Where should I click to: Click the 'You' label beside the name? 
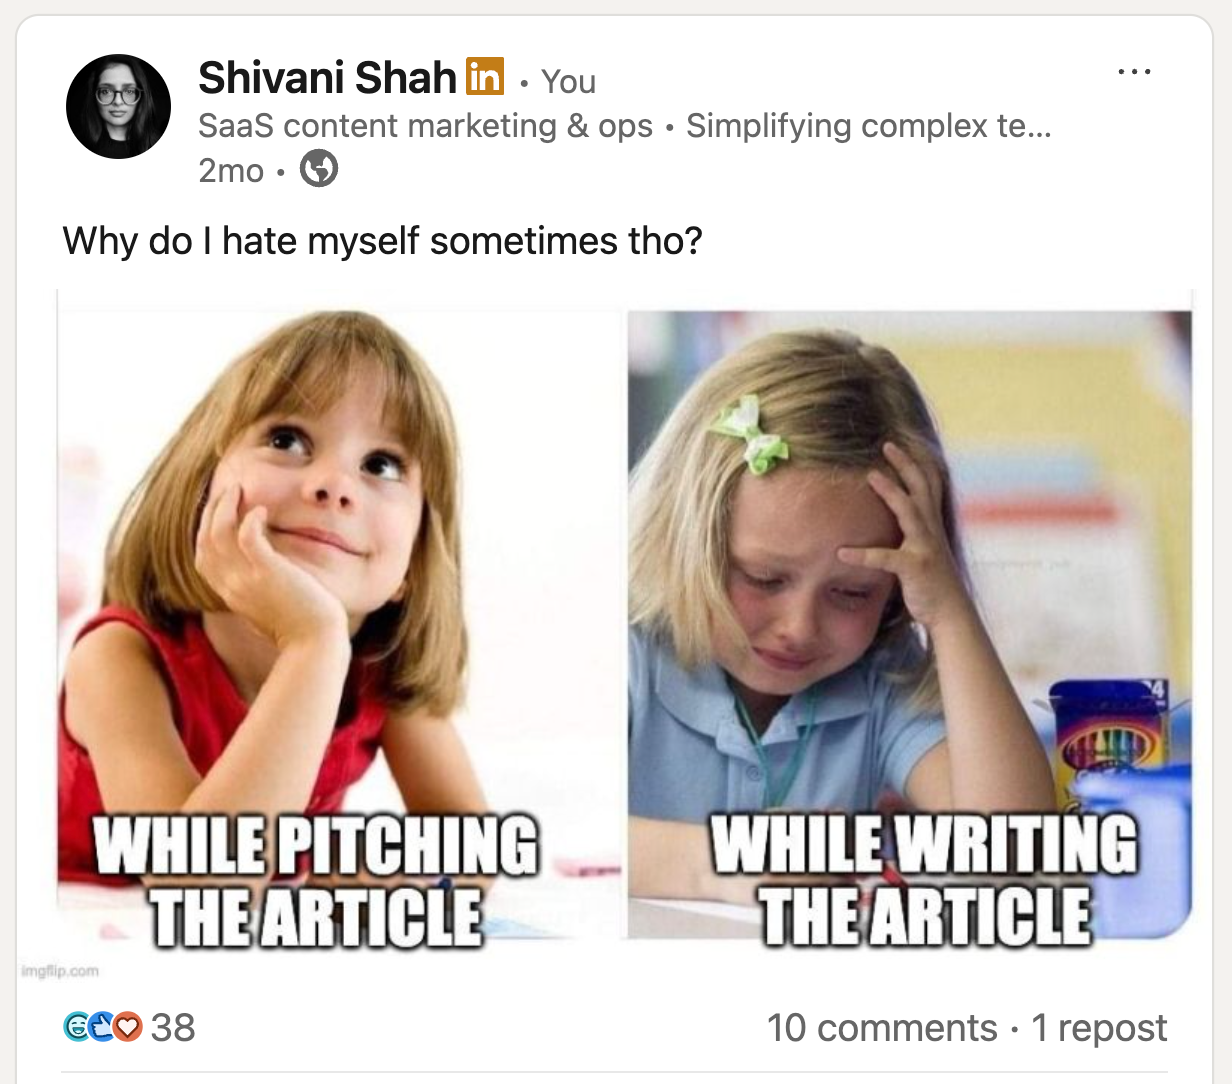[x=568, y=81]
